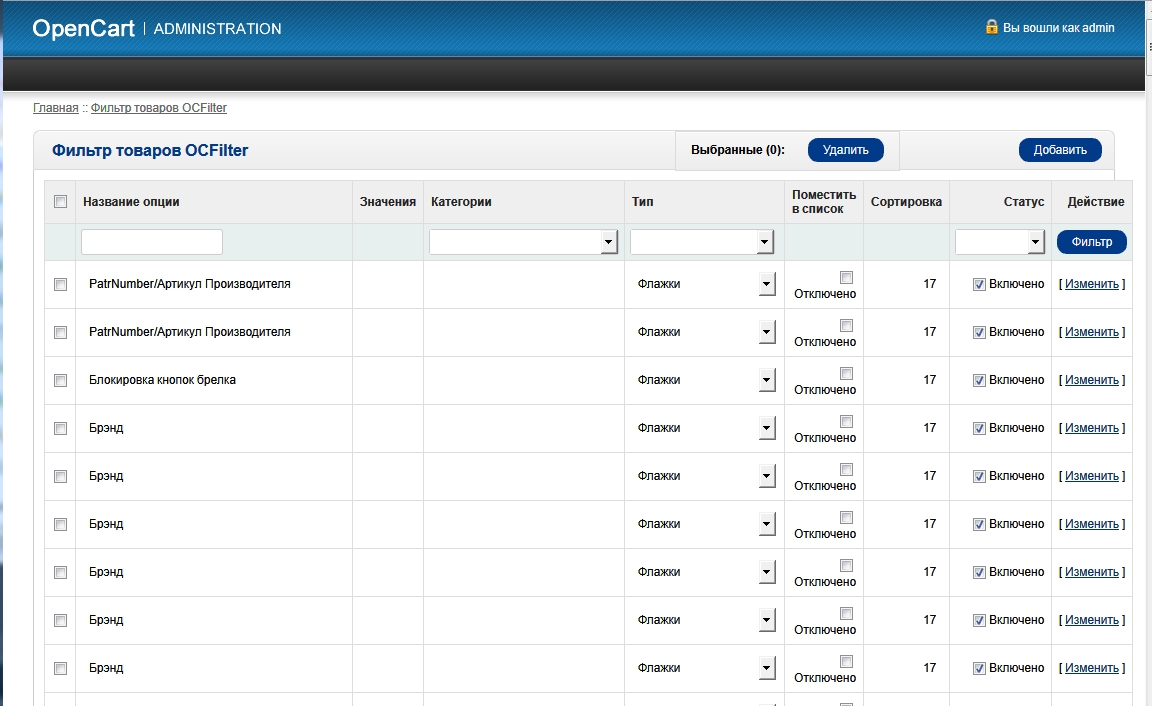Focus the Название опции filter input
Screen dimensions: 1152x706
click(152, 242)
